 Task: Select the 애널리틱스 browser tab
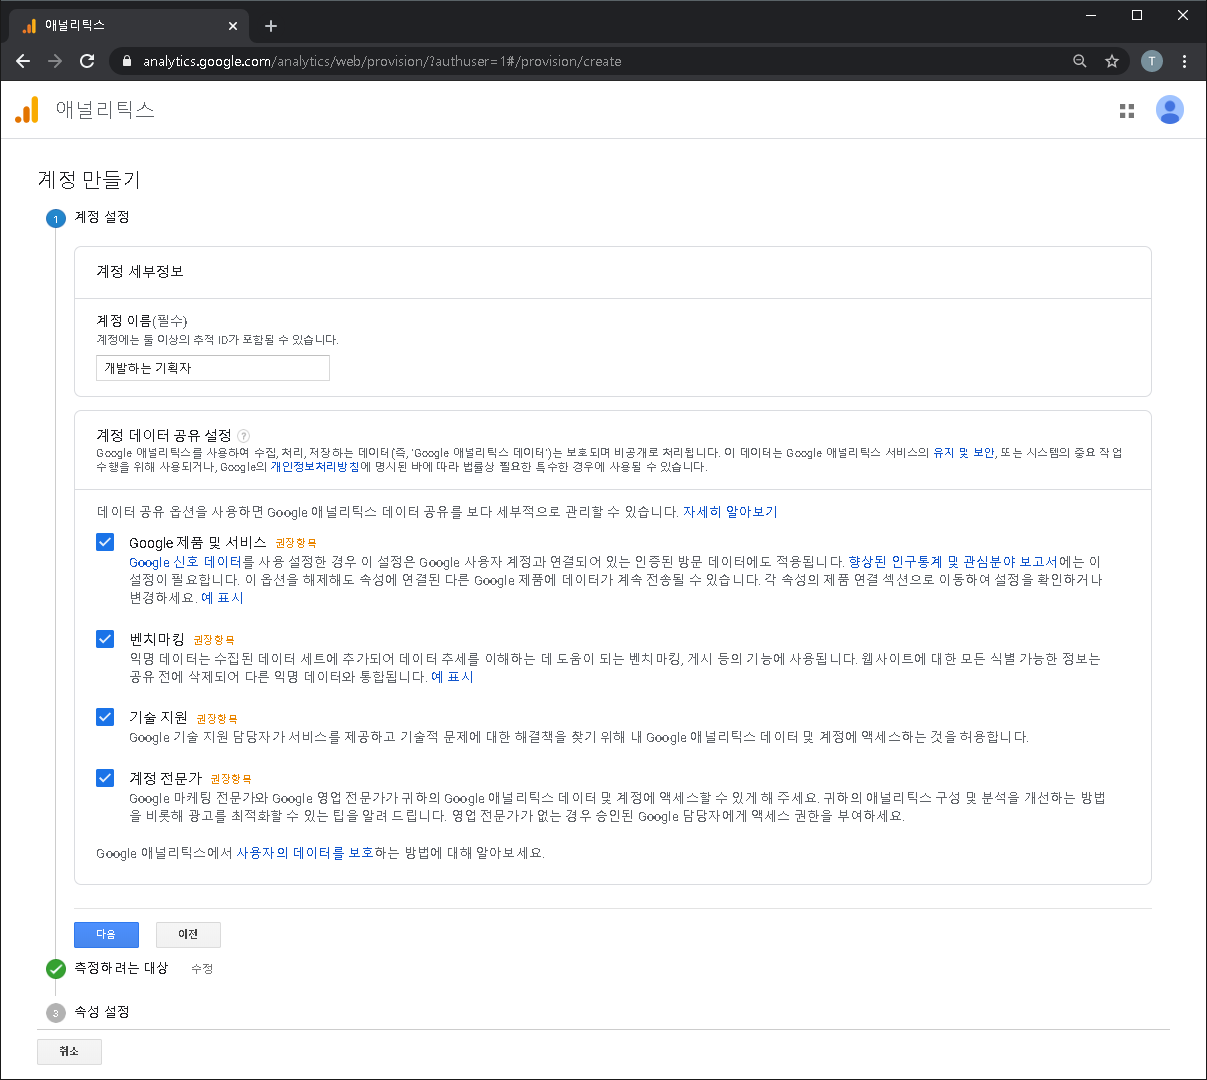[130, 26]
